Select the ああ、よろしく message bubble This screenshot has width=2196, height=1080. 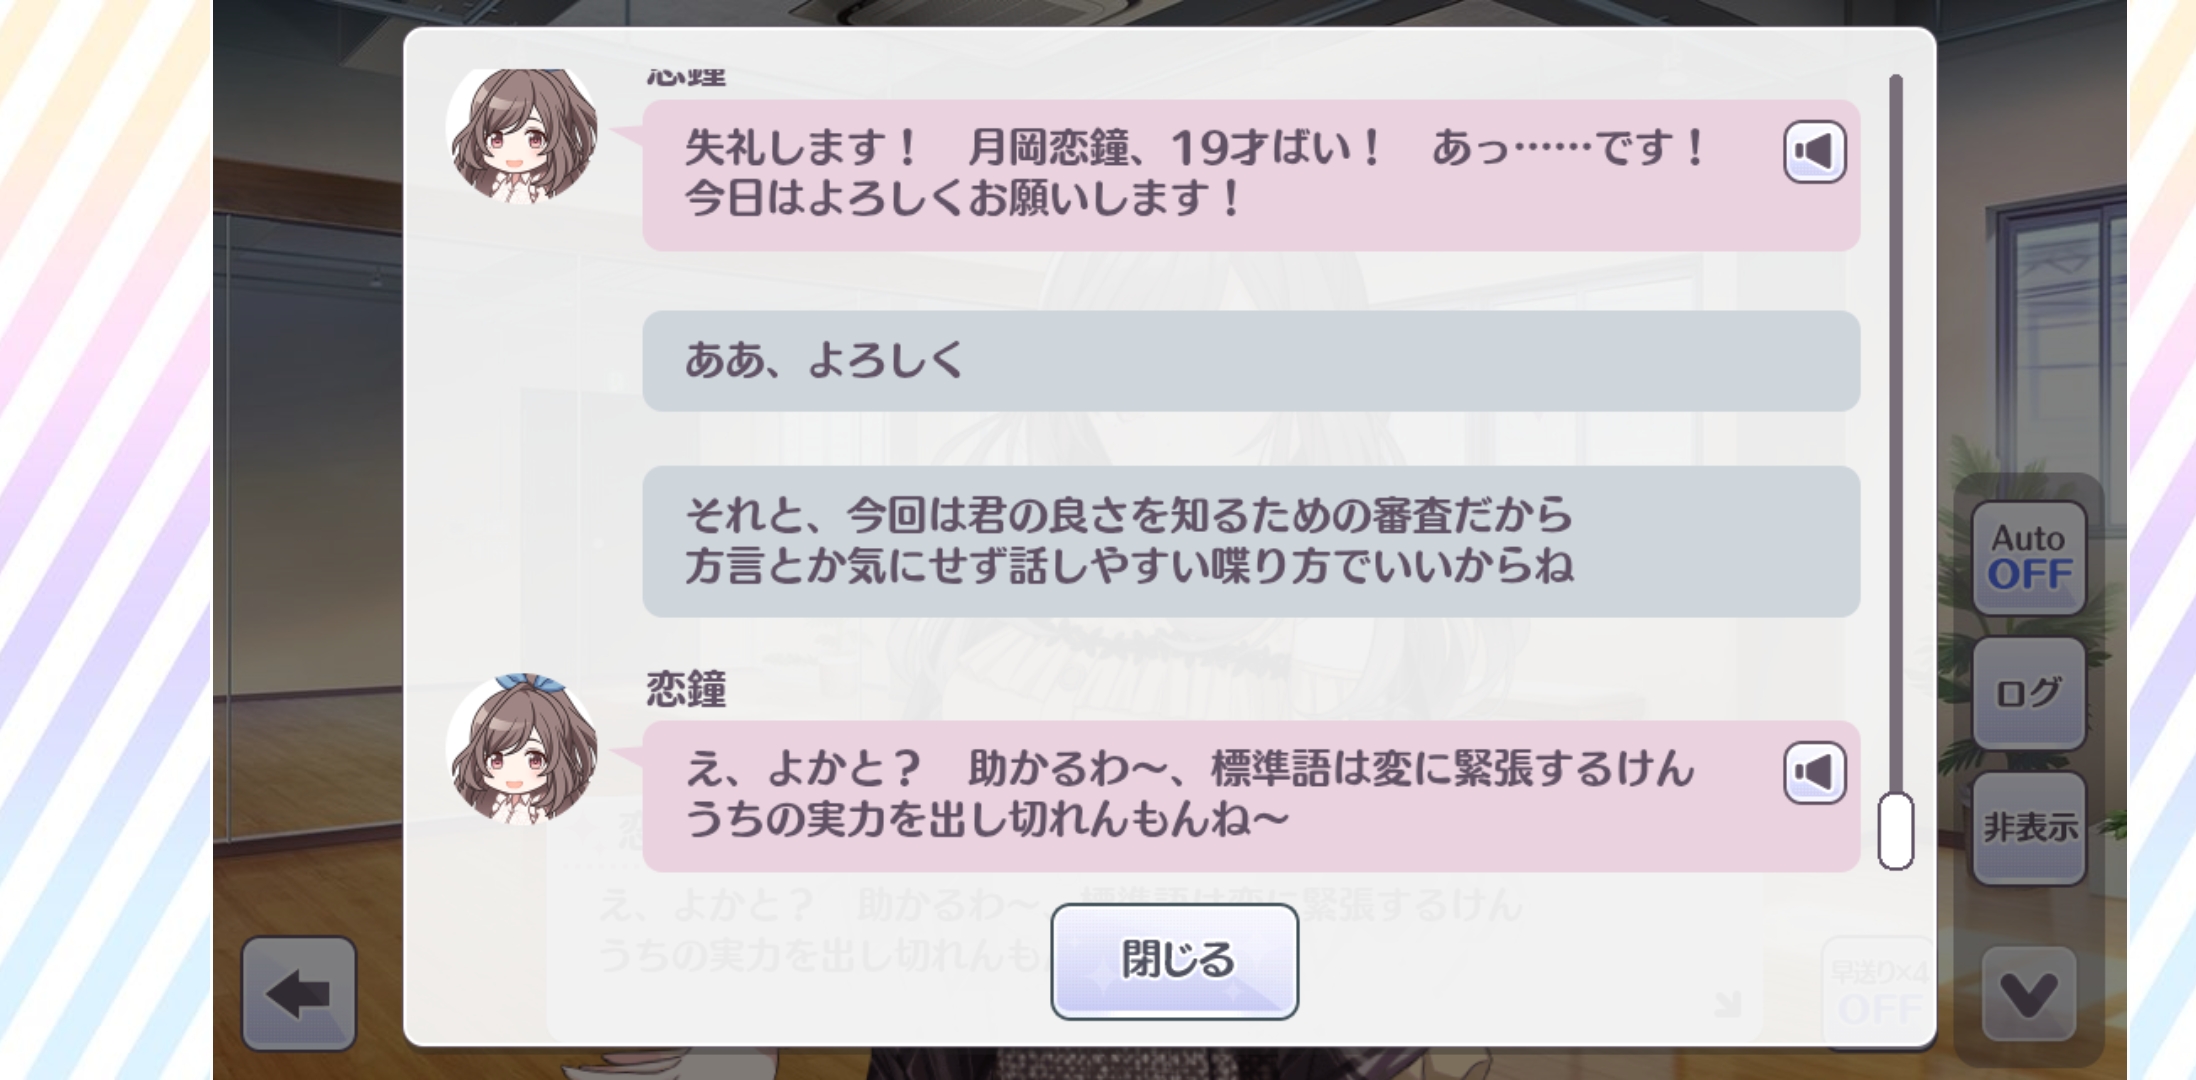1251,361
